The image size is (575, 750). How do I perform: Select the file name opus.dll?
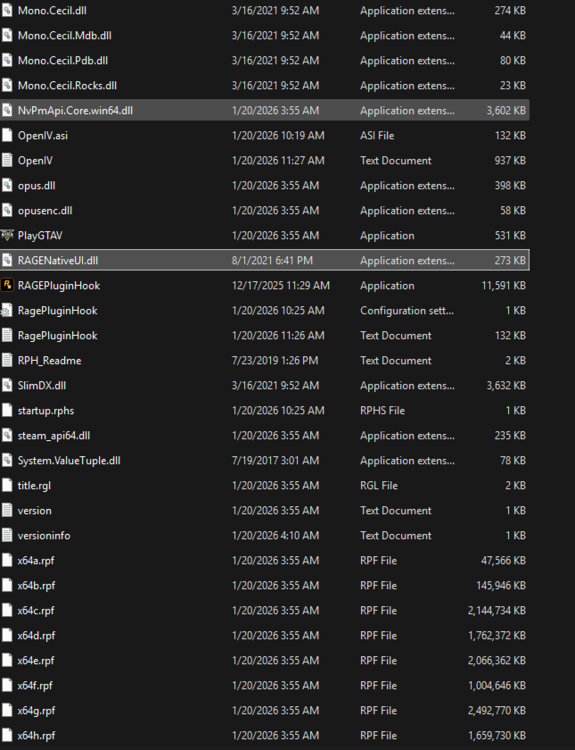click(36, 185)
